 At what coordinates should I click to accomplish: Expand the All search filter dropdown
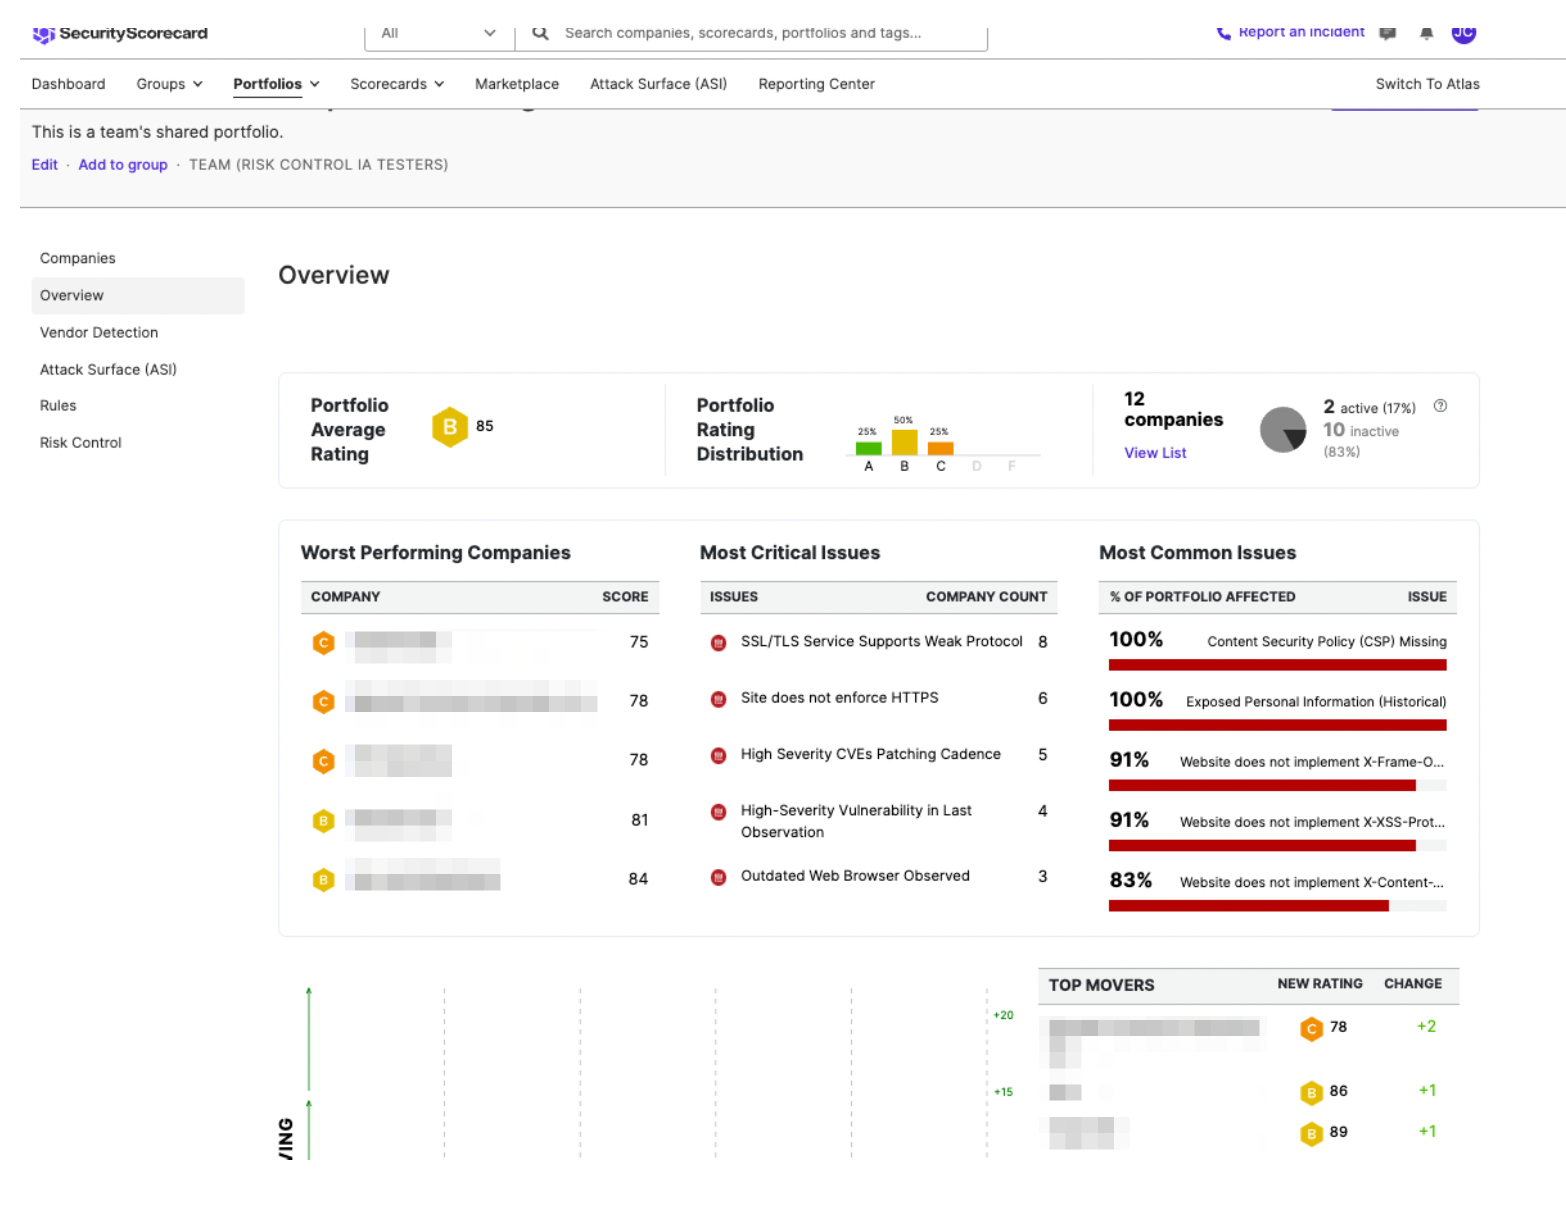tap(439, 33)
